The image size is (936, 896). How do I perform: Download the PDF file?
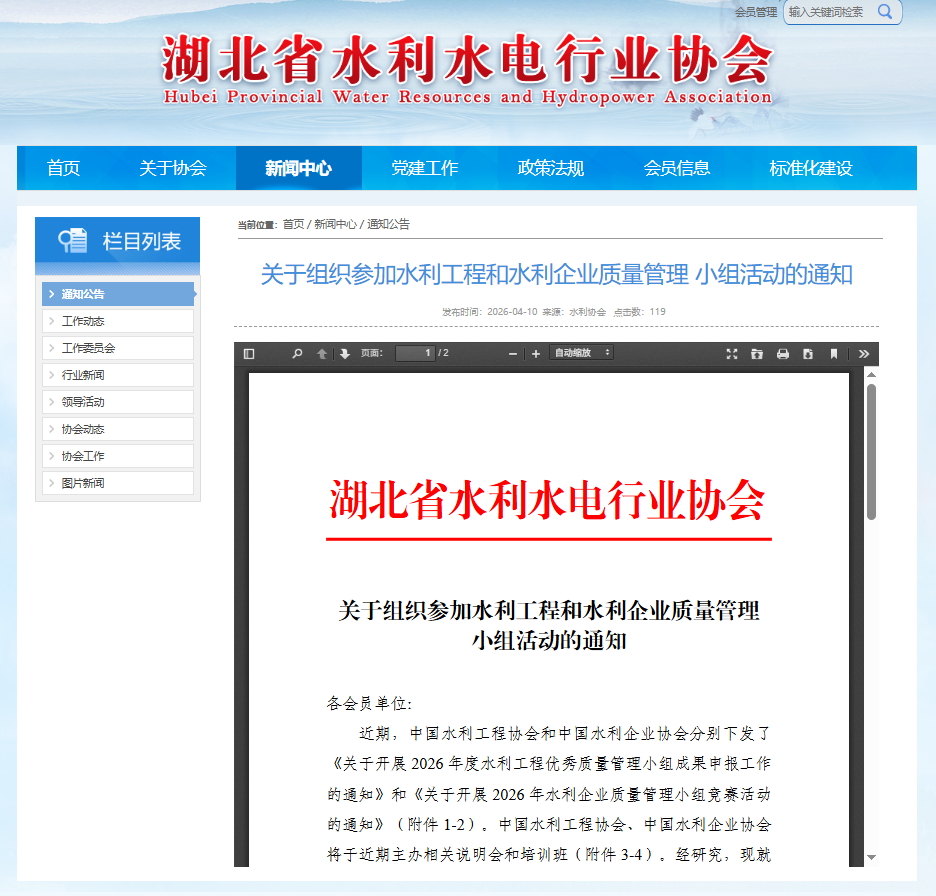point(808,353)
